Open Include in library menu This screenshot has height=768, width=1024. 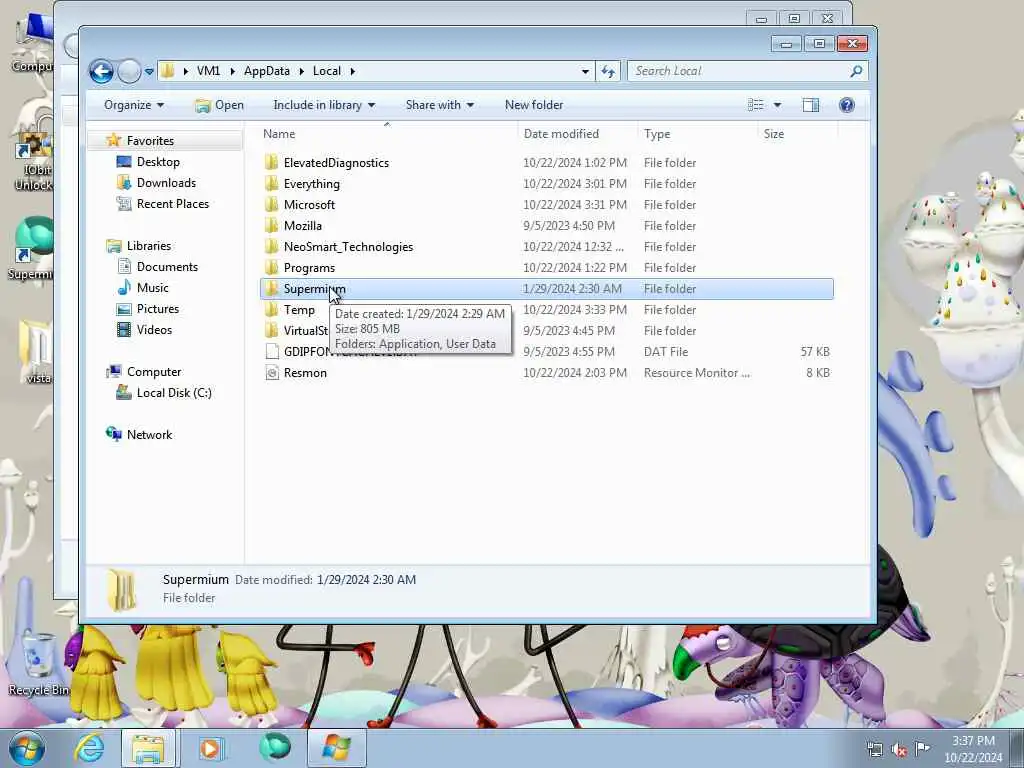click(x=324, y=104)
